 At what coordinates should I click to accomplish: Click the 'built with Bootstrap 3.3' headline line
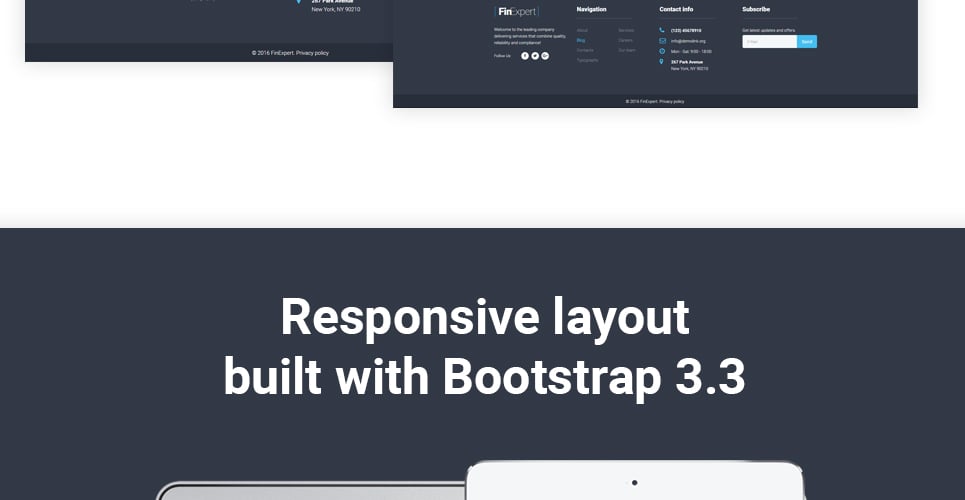tap(484, 377)
